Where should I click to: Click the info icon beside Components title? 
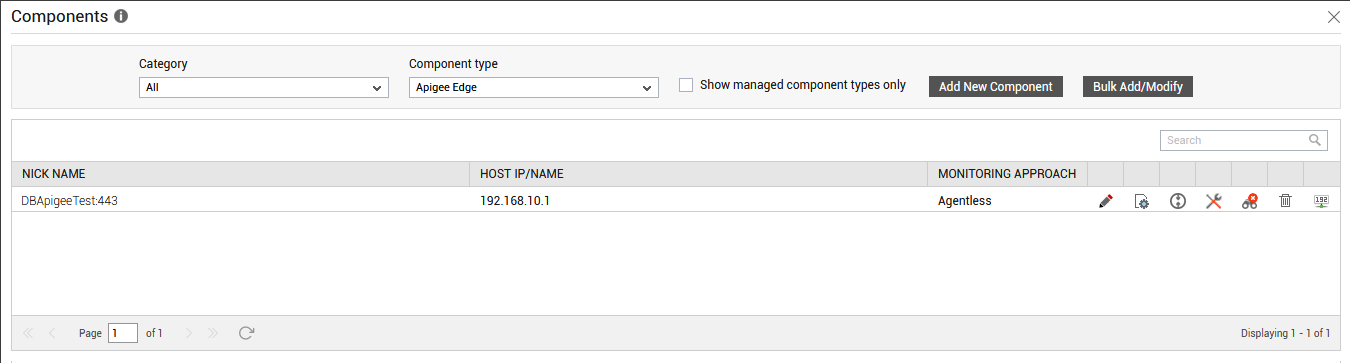tap(121, 17)
